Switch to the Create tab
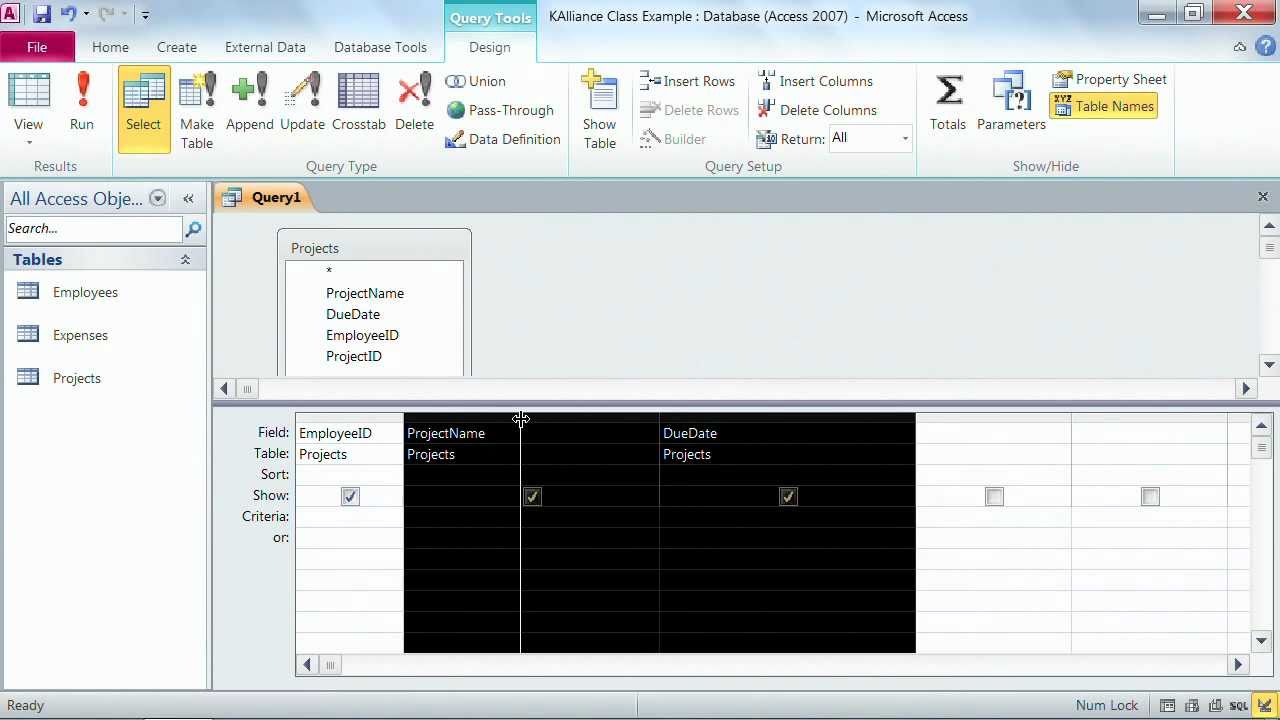This screenshot has height=720, width=1280. pyautogui.click(x=177, y=47)
